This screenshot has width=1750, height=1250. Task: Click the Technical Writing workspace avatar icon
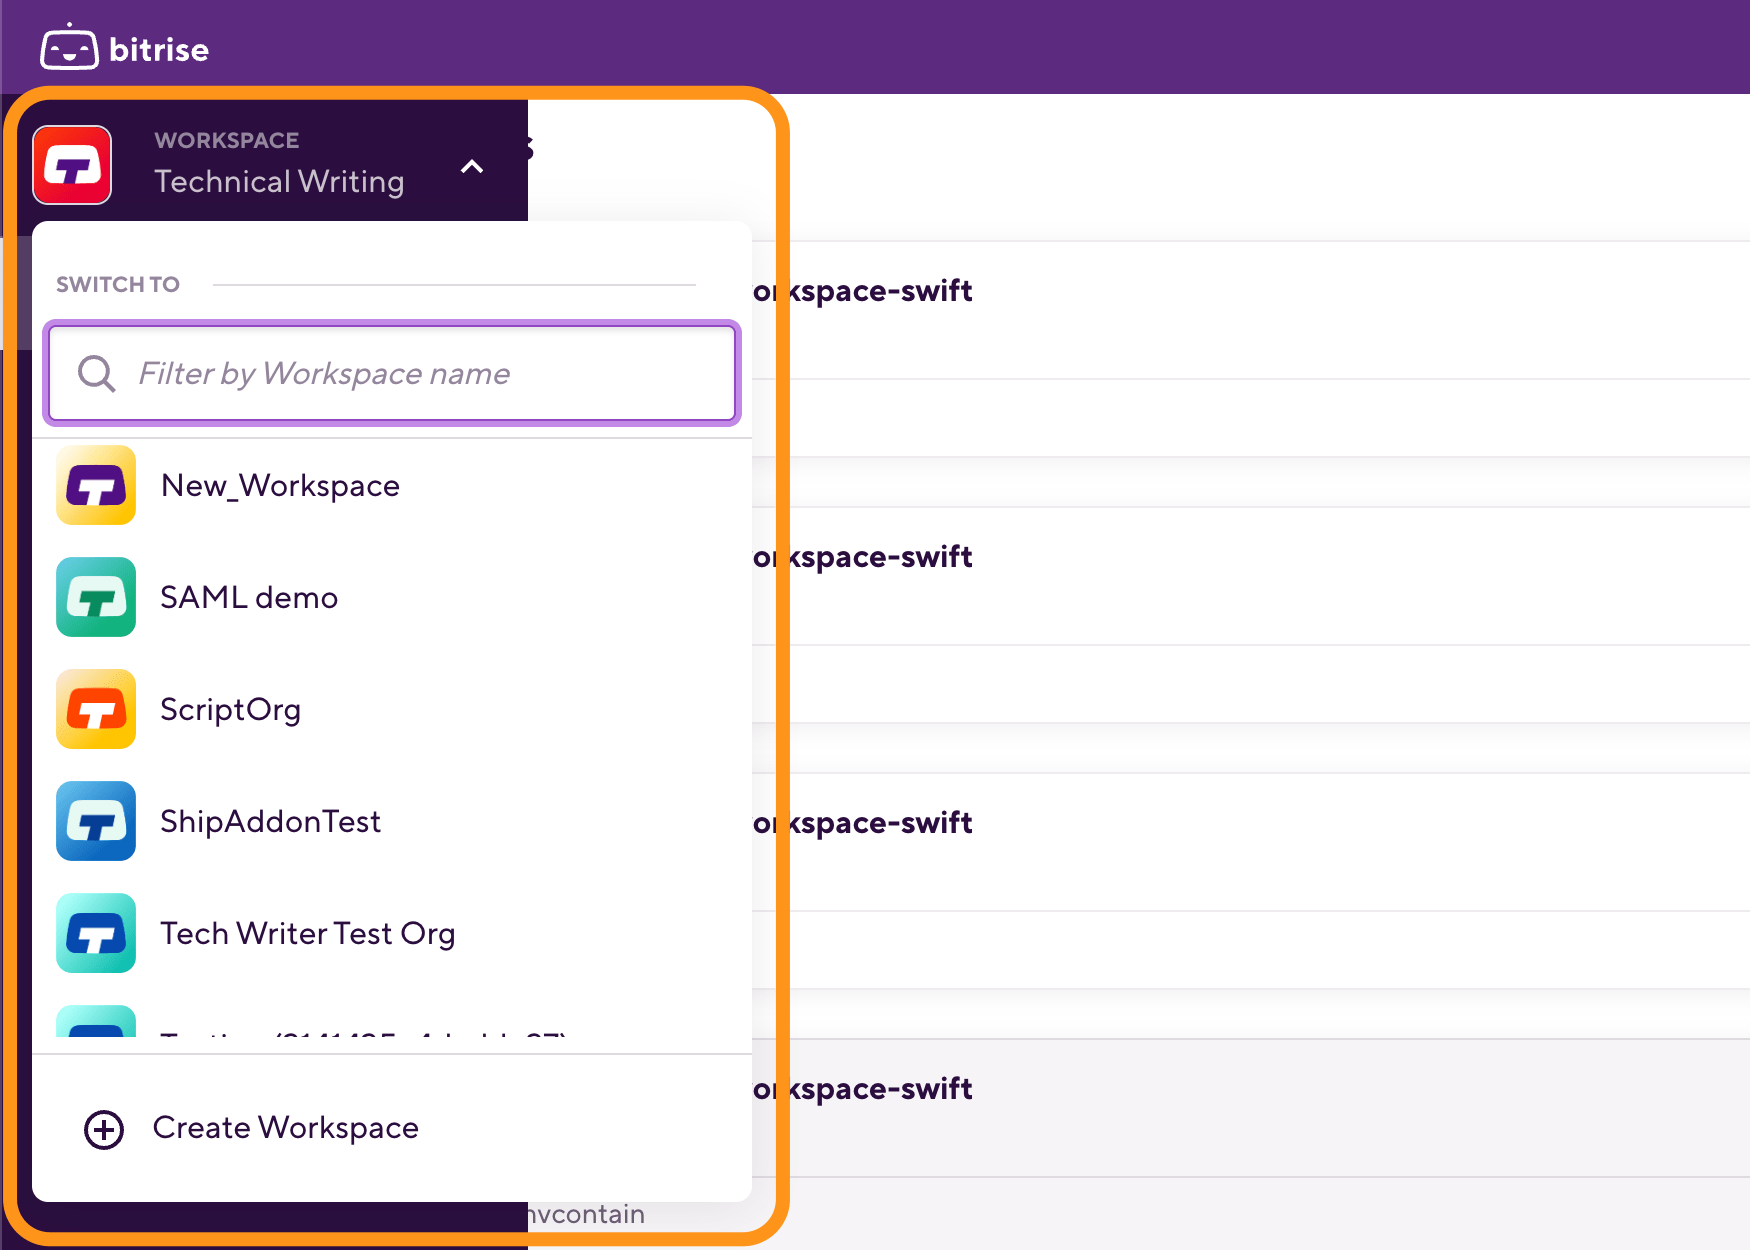pyautogui.click(x=72, y=164)
